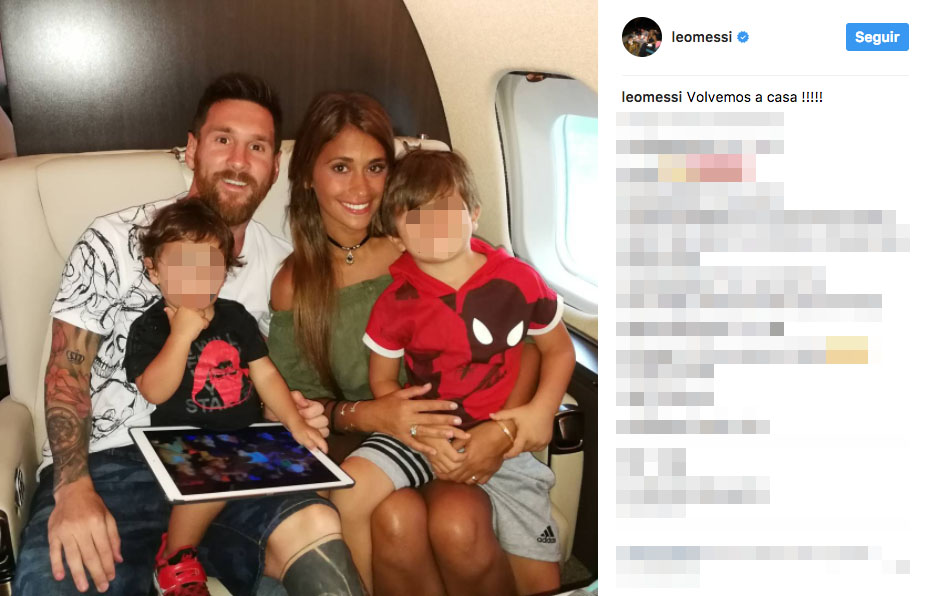
Task: Click the tablet screen in the photo
Action: pos(240,460)
